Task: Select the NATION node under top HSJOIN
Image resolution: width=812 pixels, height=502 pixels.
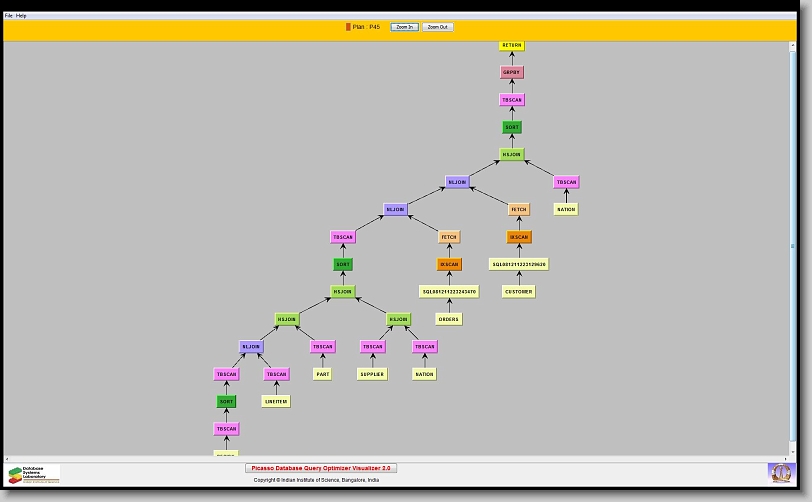Action: (x=566, y=210)
